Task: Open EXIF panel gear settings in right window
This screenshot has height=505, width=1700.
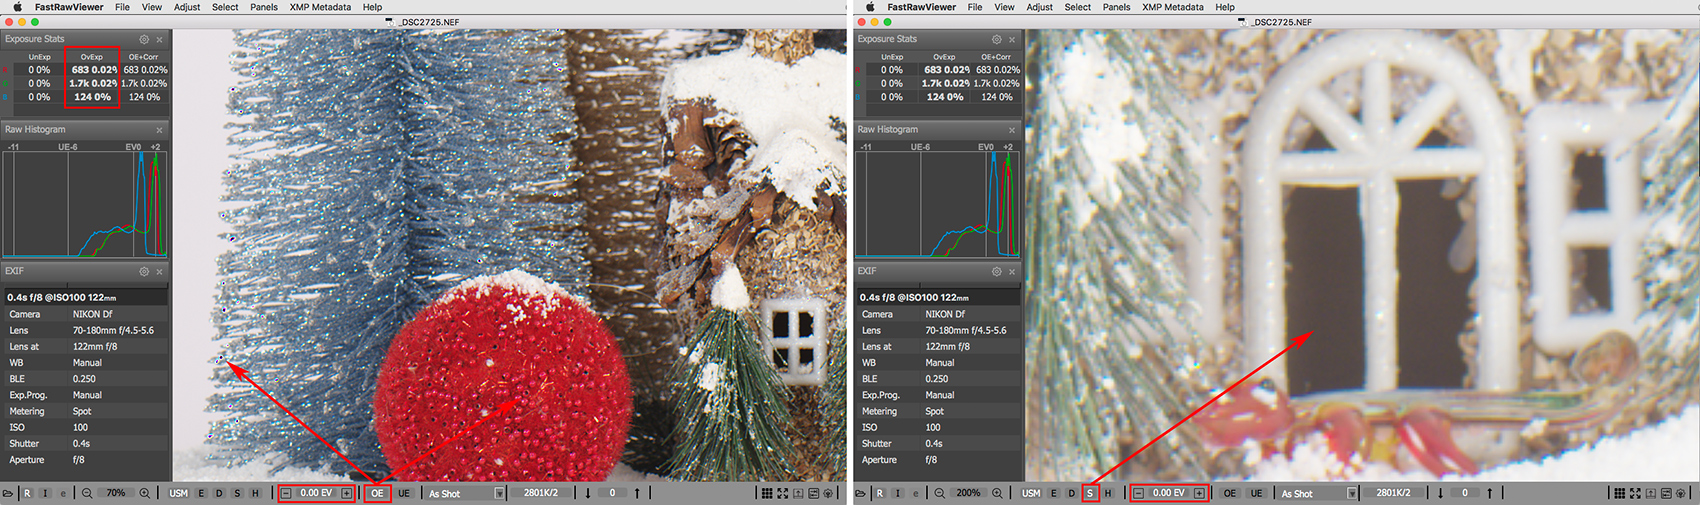Action: coord(996,271)
